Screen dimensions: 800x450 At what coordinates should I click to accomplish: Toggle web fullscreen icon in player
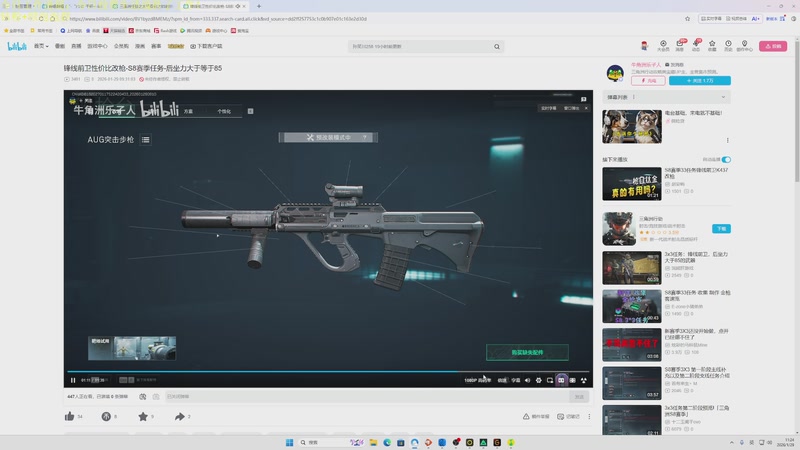(572, 380)
